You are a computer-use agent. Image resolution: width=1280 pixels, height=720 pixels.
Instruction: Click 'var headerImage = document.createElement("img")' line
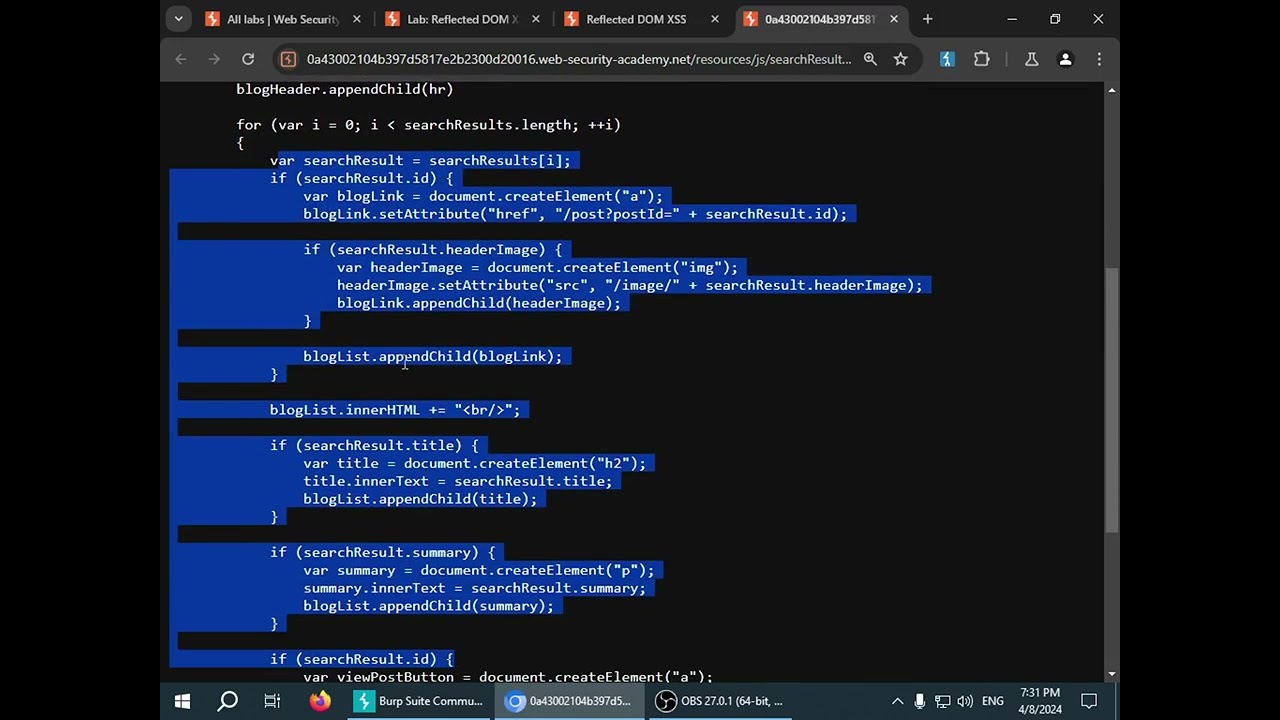537,268
